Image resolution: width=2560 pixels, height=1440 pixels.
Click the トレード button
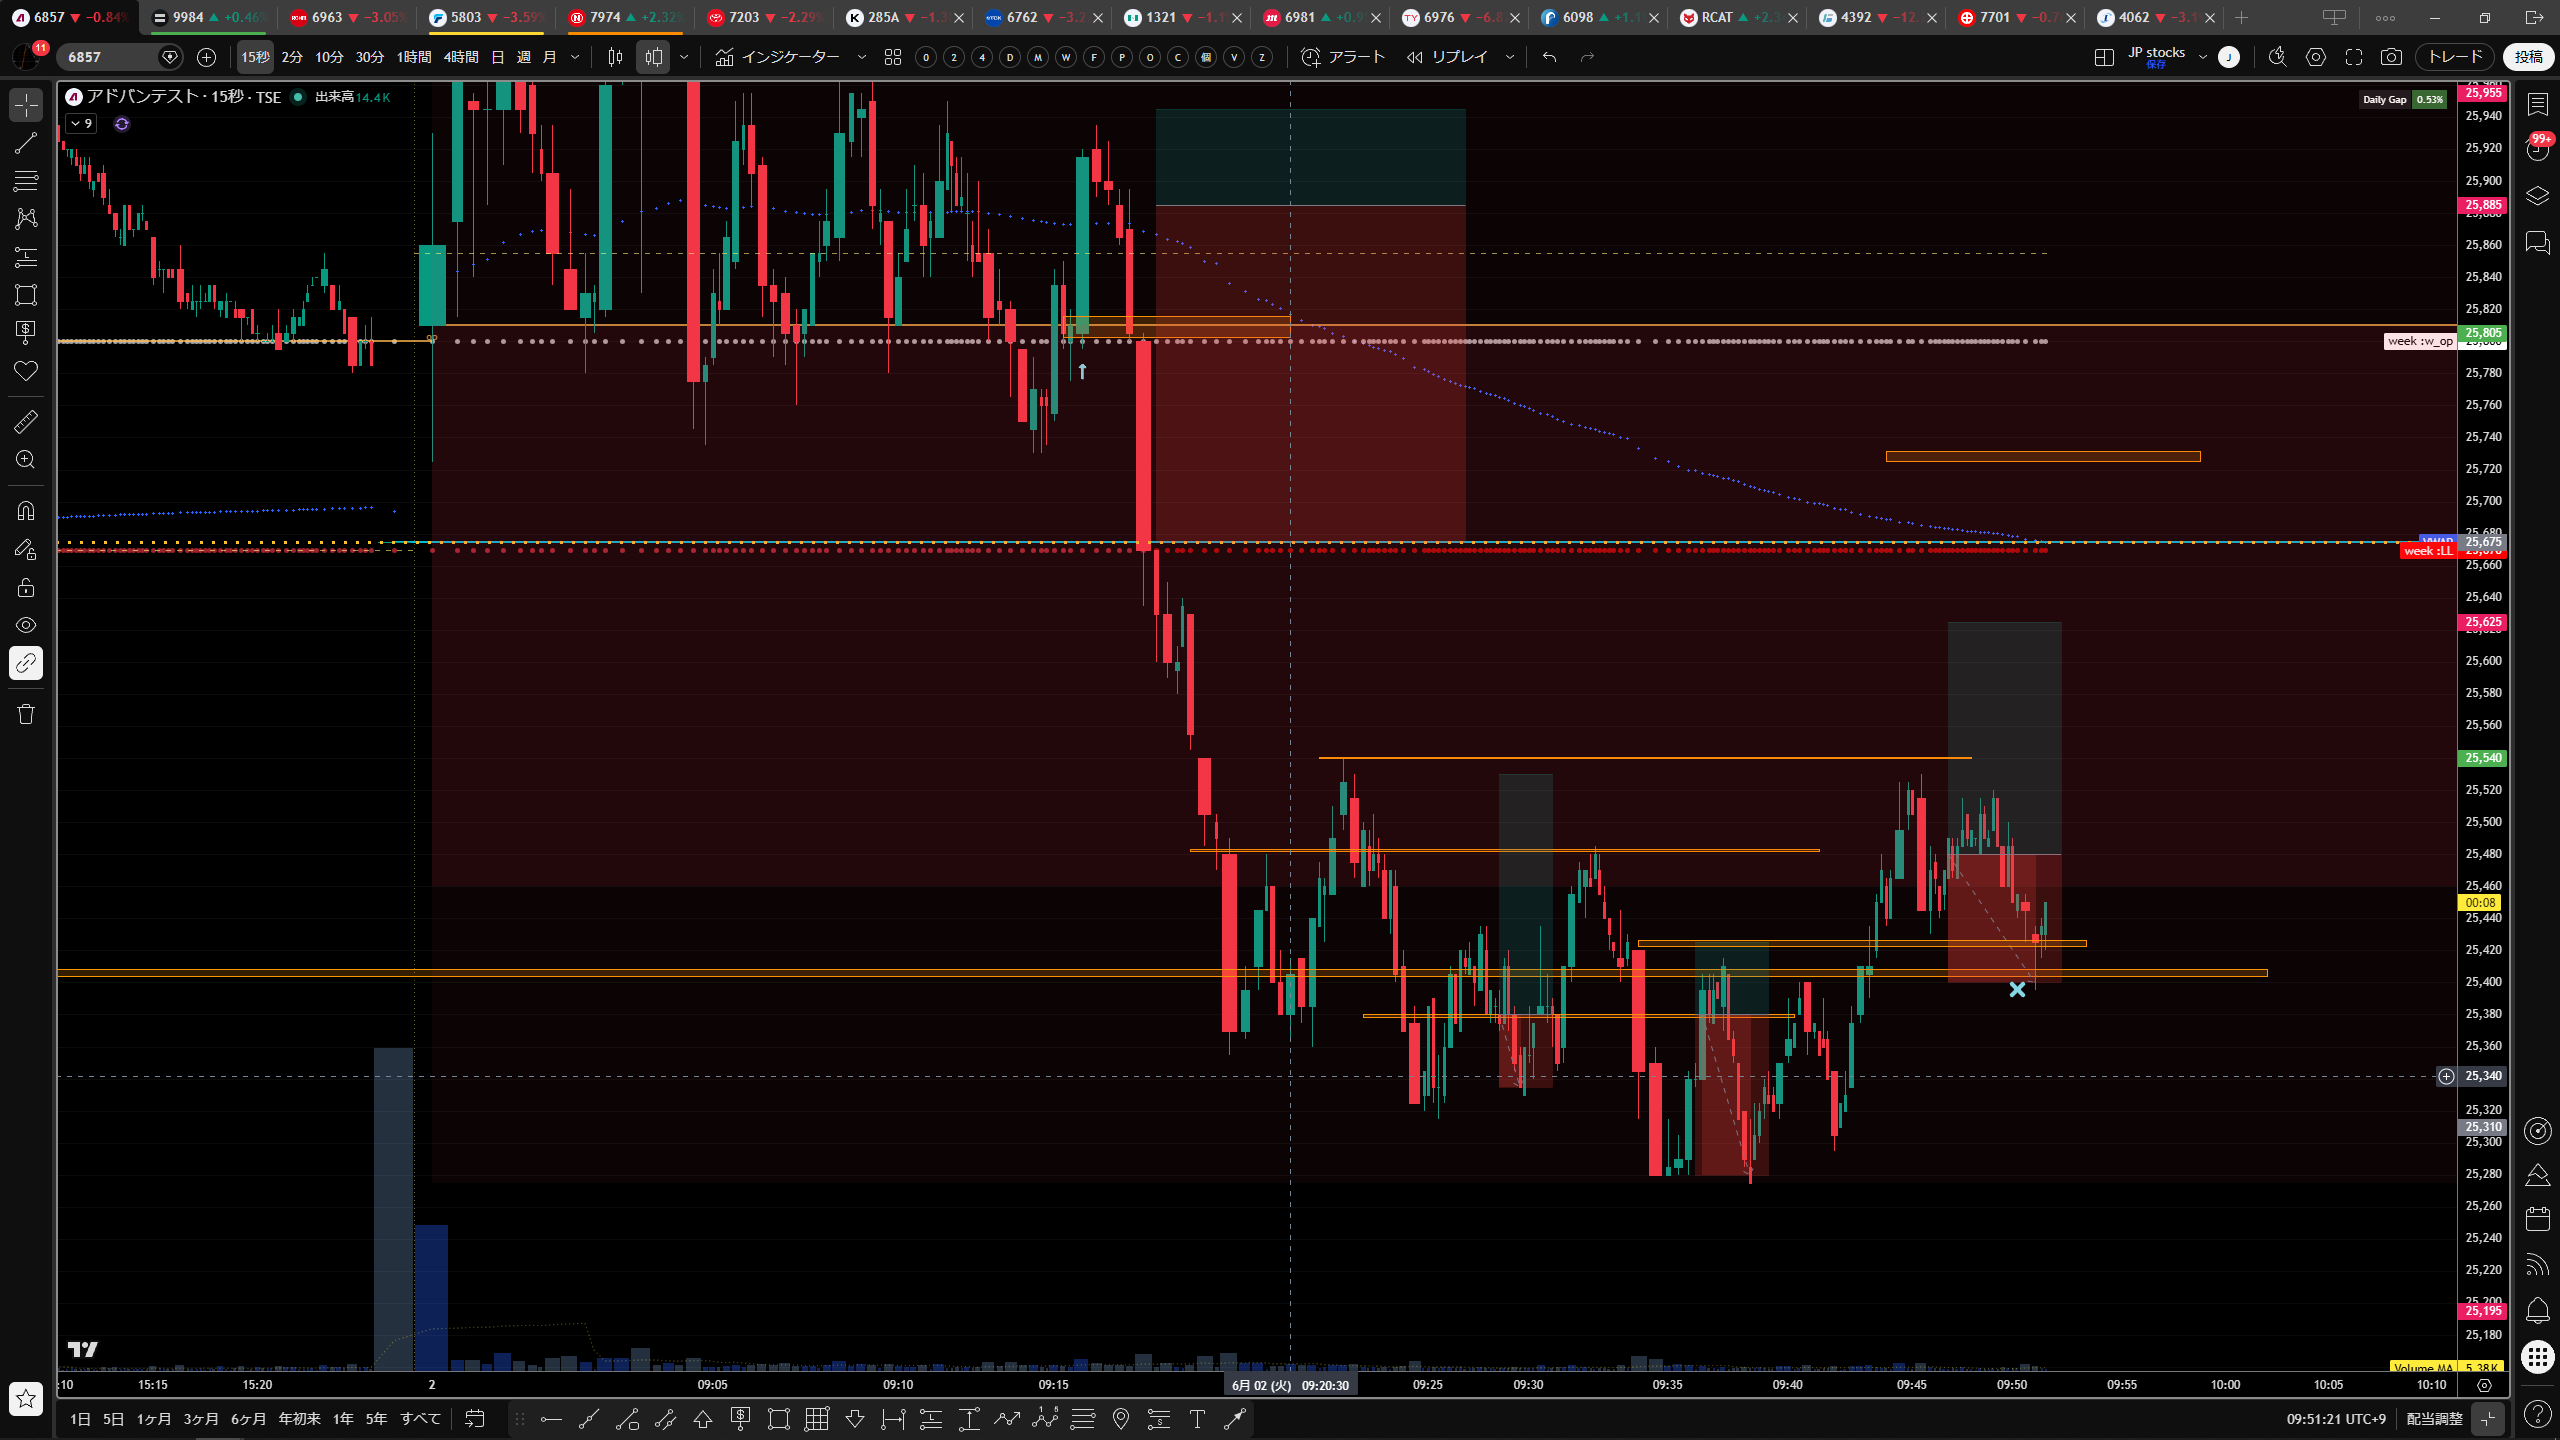coord(2454,57)
